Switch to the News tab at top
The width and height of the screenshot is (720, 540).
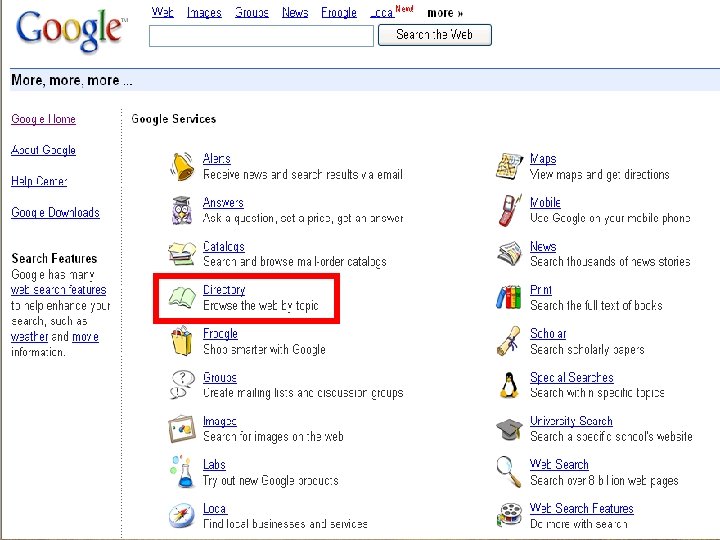click(295, 12)
